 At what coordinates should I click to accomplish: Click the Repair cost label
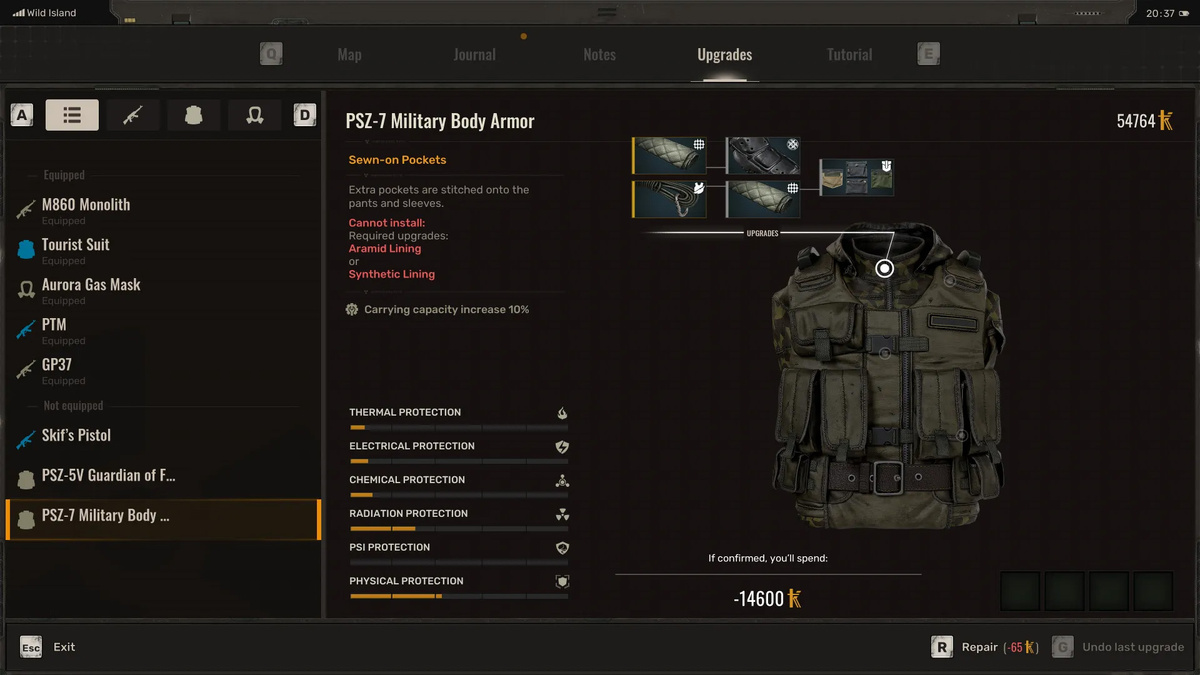click(x=1000, y=647)
